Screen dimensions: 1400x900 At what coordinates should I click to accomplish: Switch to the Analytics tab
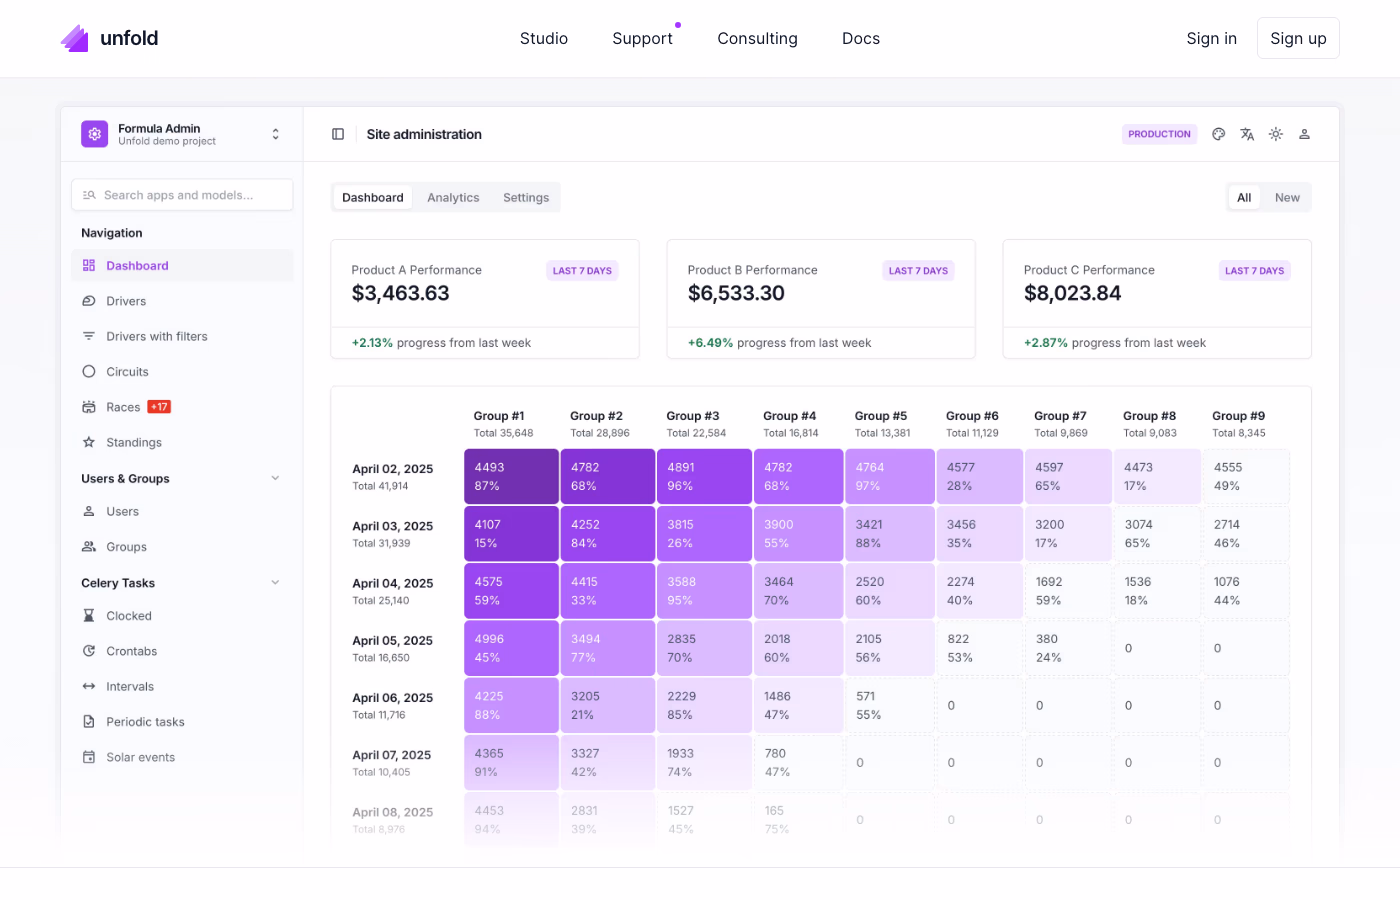coord(453,198)
